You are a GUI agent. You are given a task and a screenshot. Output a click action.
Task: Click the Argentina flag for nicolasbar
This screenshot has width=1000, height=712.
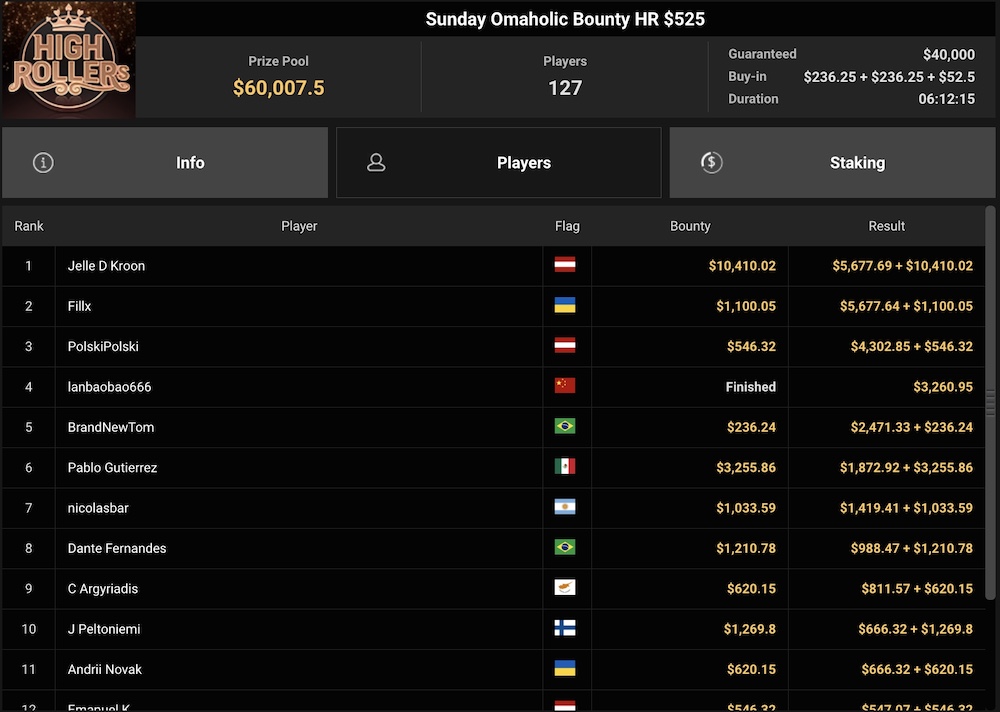(x=565, y=508)
